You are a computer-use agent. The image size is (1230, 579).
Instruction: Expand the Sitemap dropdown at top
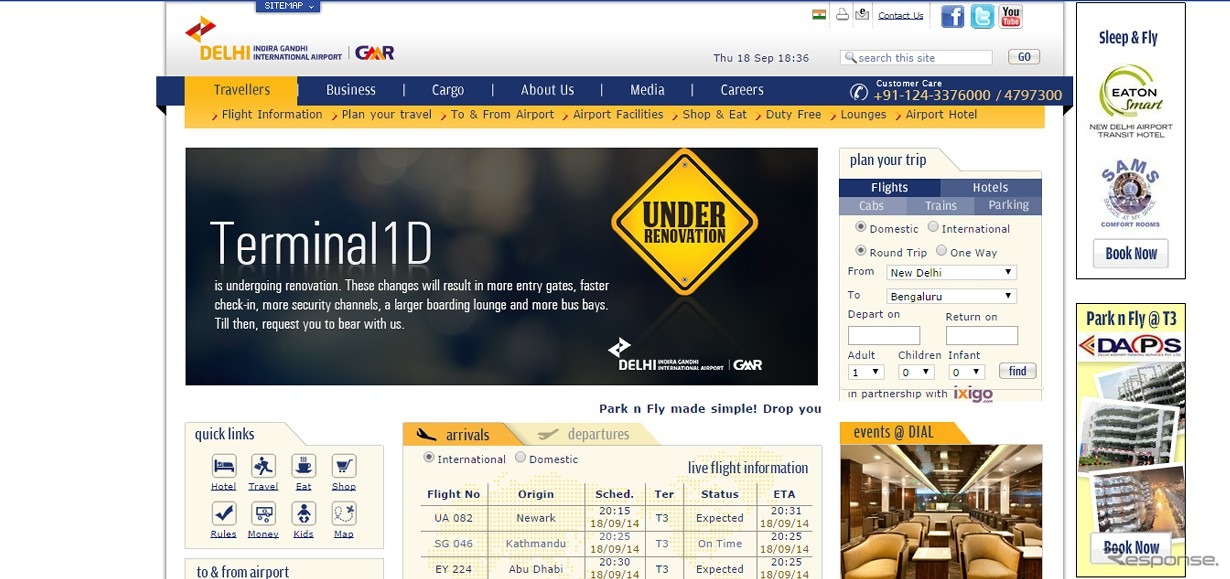(x=288, y=6)
